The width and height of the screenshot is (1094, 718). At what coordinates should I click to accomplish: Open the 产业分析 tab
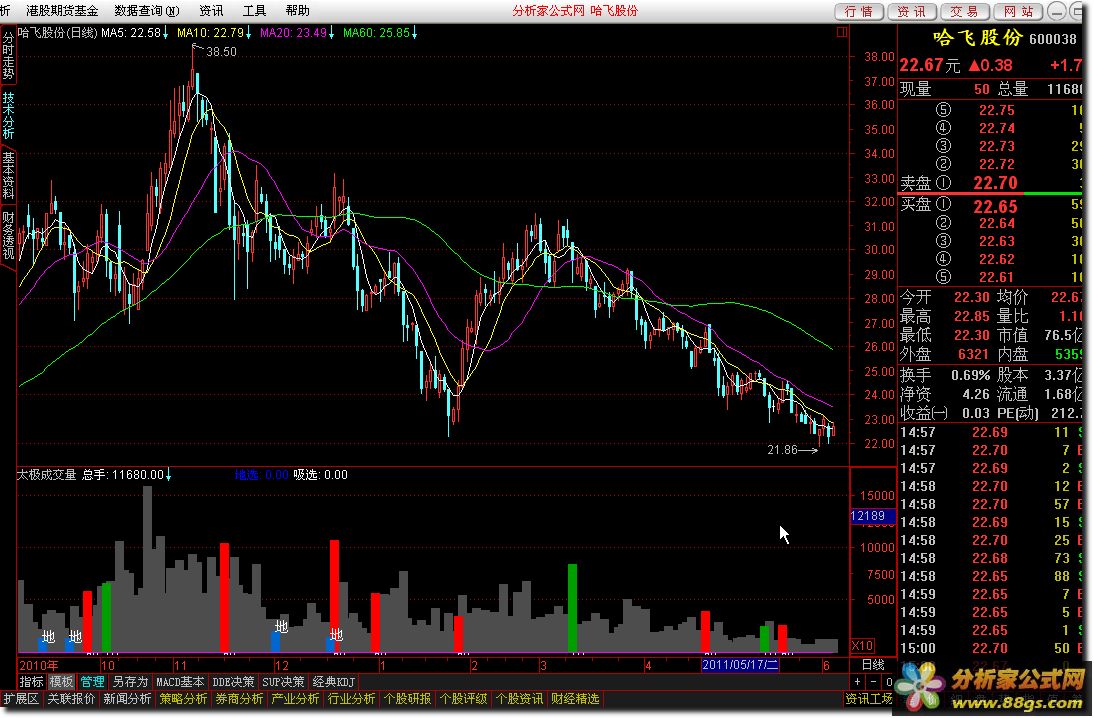pyautogui.click(x=295, y=698)
